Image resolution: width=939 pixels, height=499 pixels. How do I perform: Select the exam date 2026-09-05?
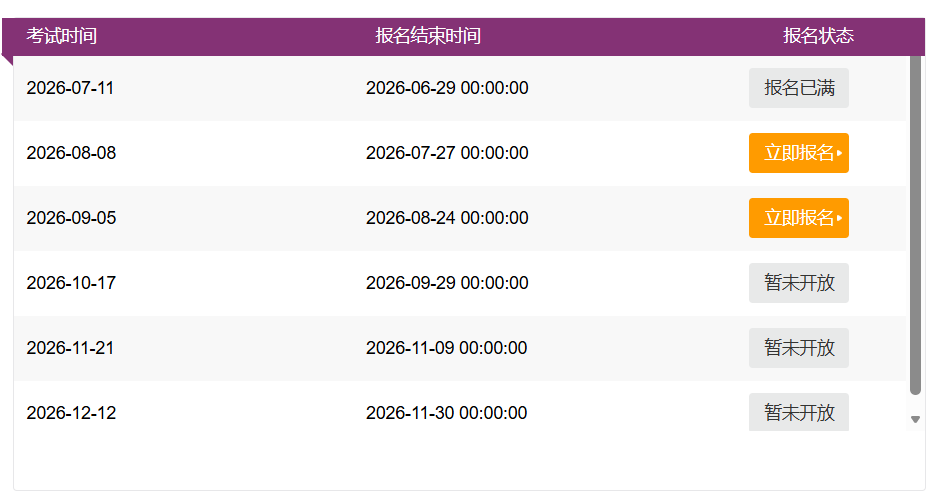click(71, 218)
